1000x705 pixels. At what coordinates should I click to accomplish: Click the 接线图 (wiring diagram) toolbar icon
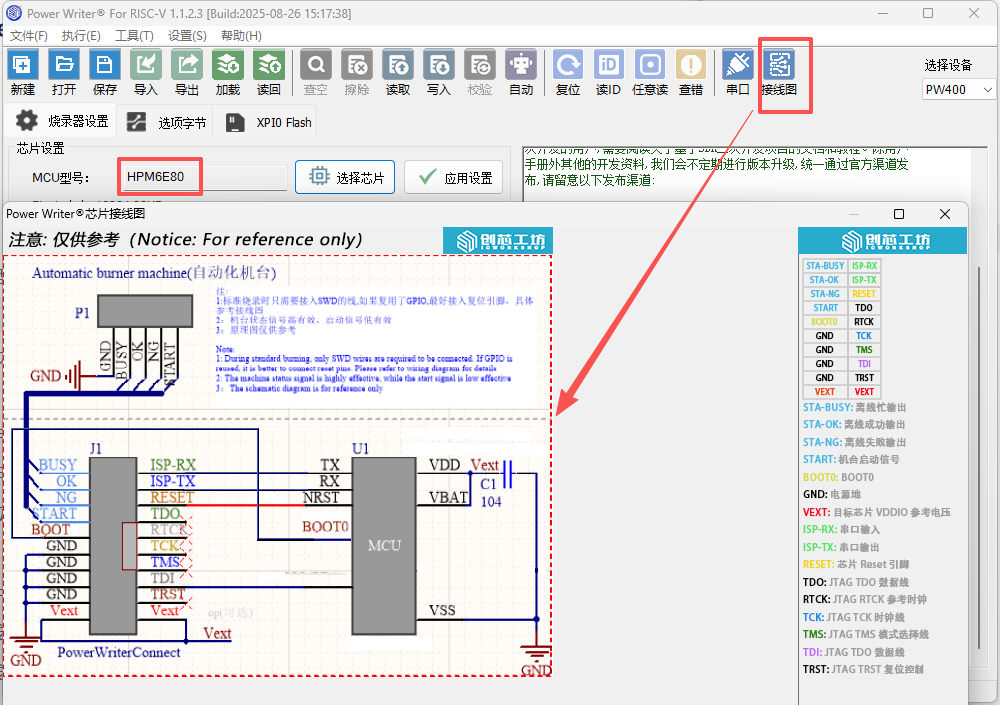(x=779, y=72)
